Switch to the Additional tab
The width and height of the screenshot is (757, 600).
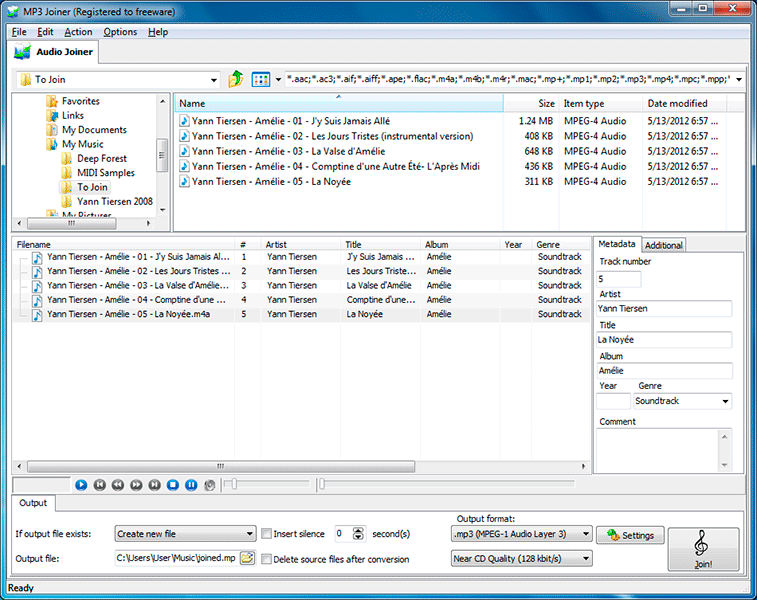[x=664, y=245]
